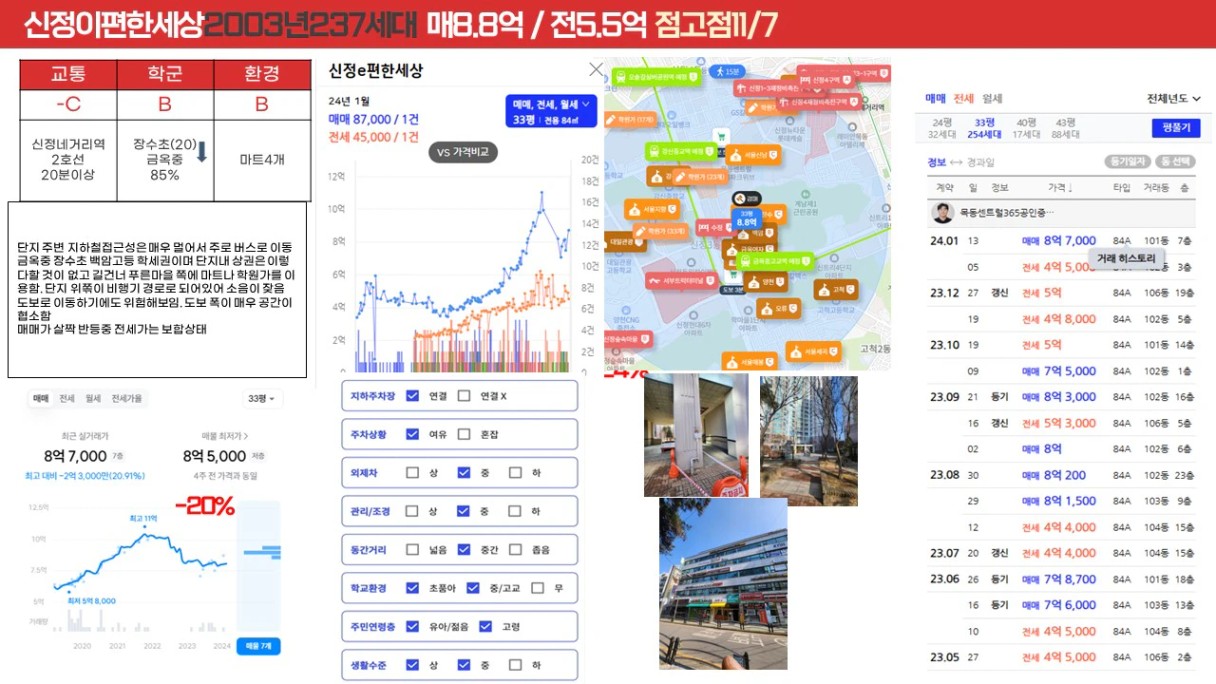The height and width of the screenshot is (684, 1216).
Task: Click the 서부트럭터미널 marker on the map
Action: coord(682,281)
